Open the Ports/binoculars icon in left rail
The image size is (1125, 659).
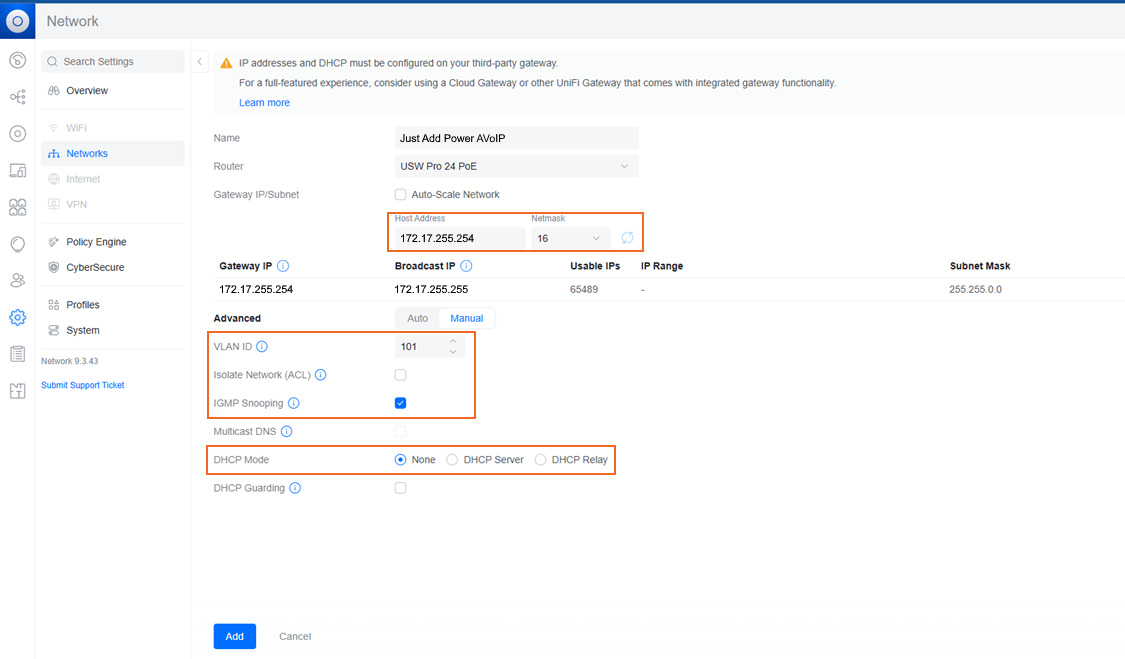17,207
